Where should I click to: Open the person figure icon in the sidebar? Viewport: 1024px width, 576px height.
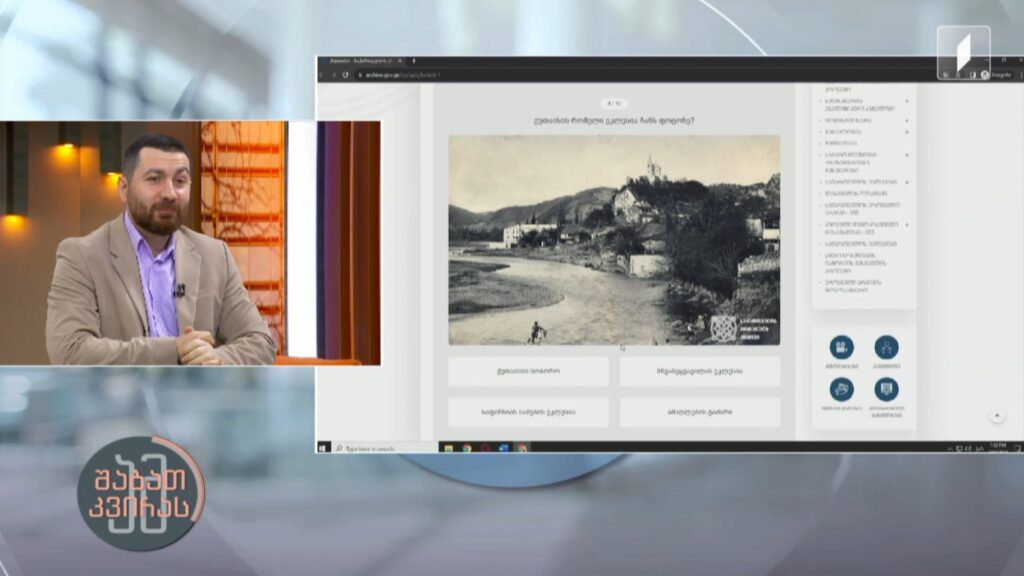886,347
